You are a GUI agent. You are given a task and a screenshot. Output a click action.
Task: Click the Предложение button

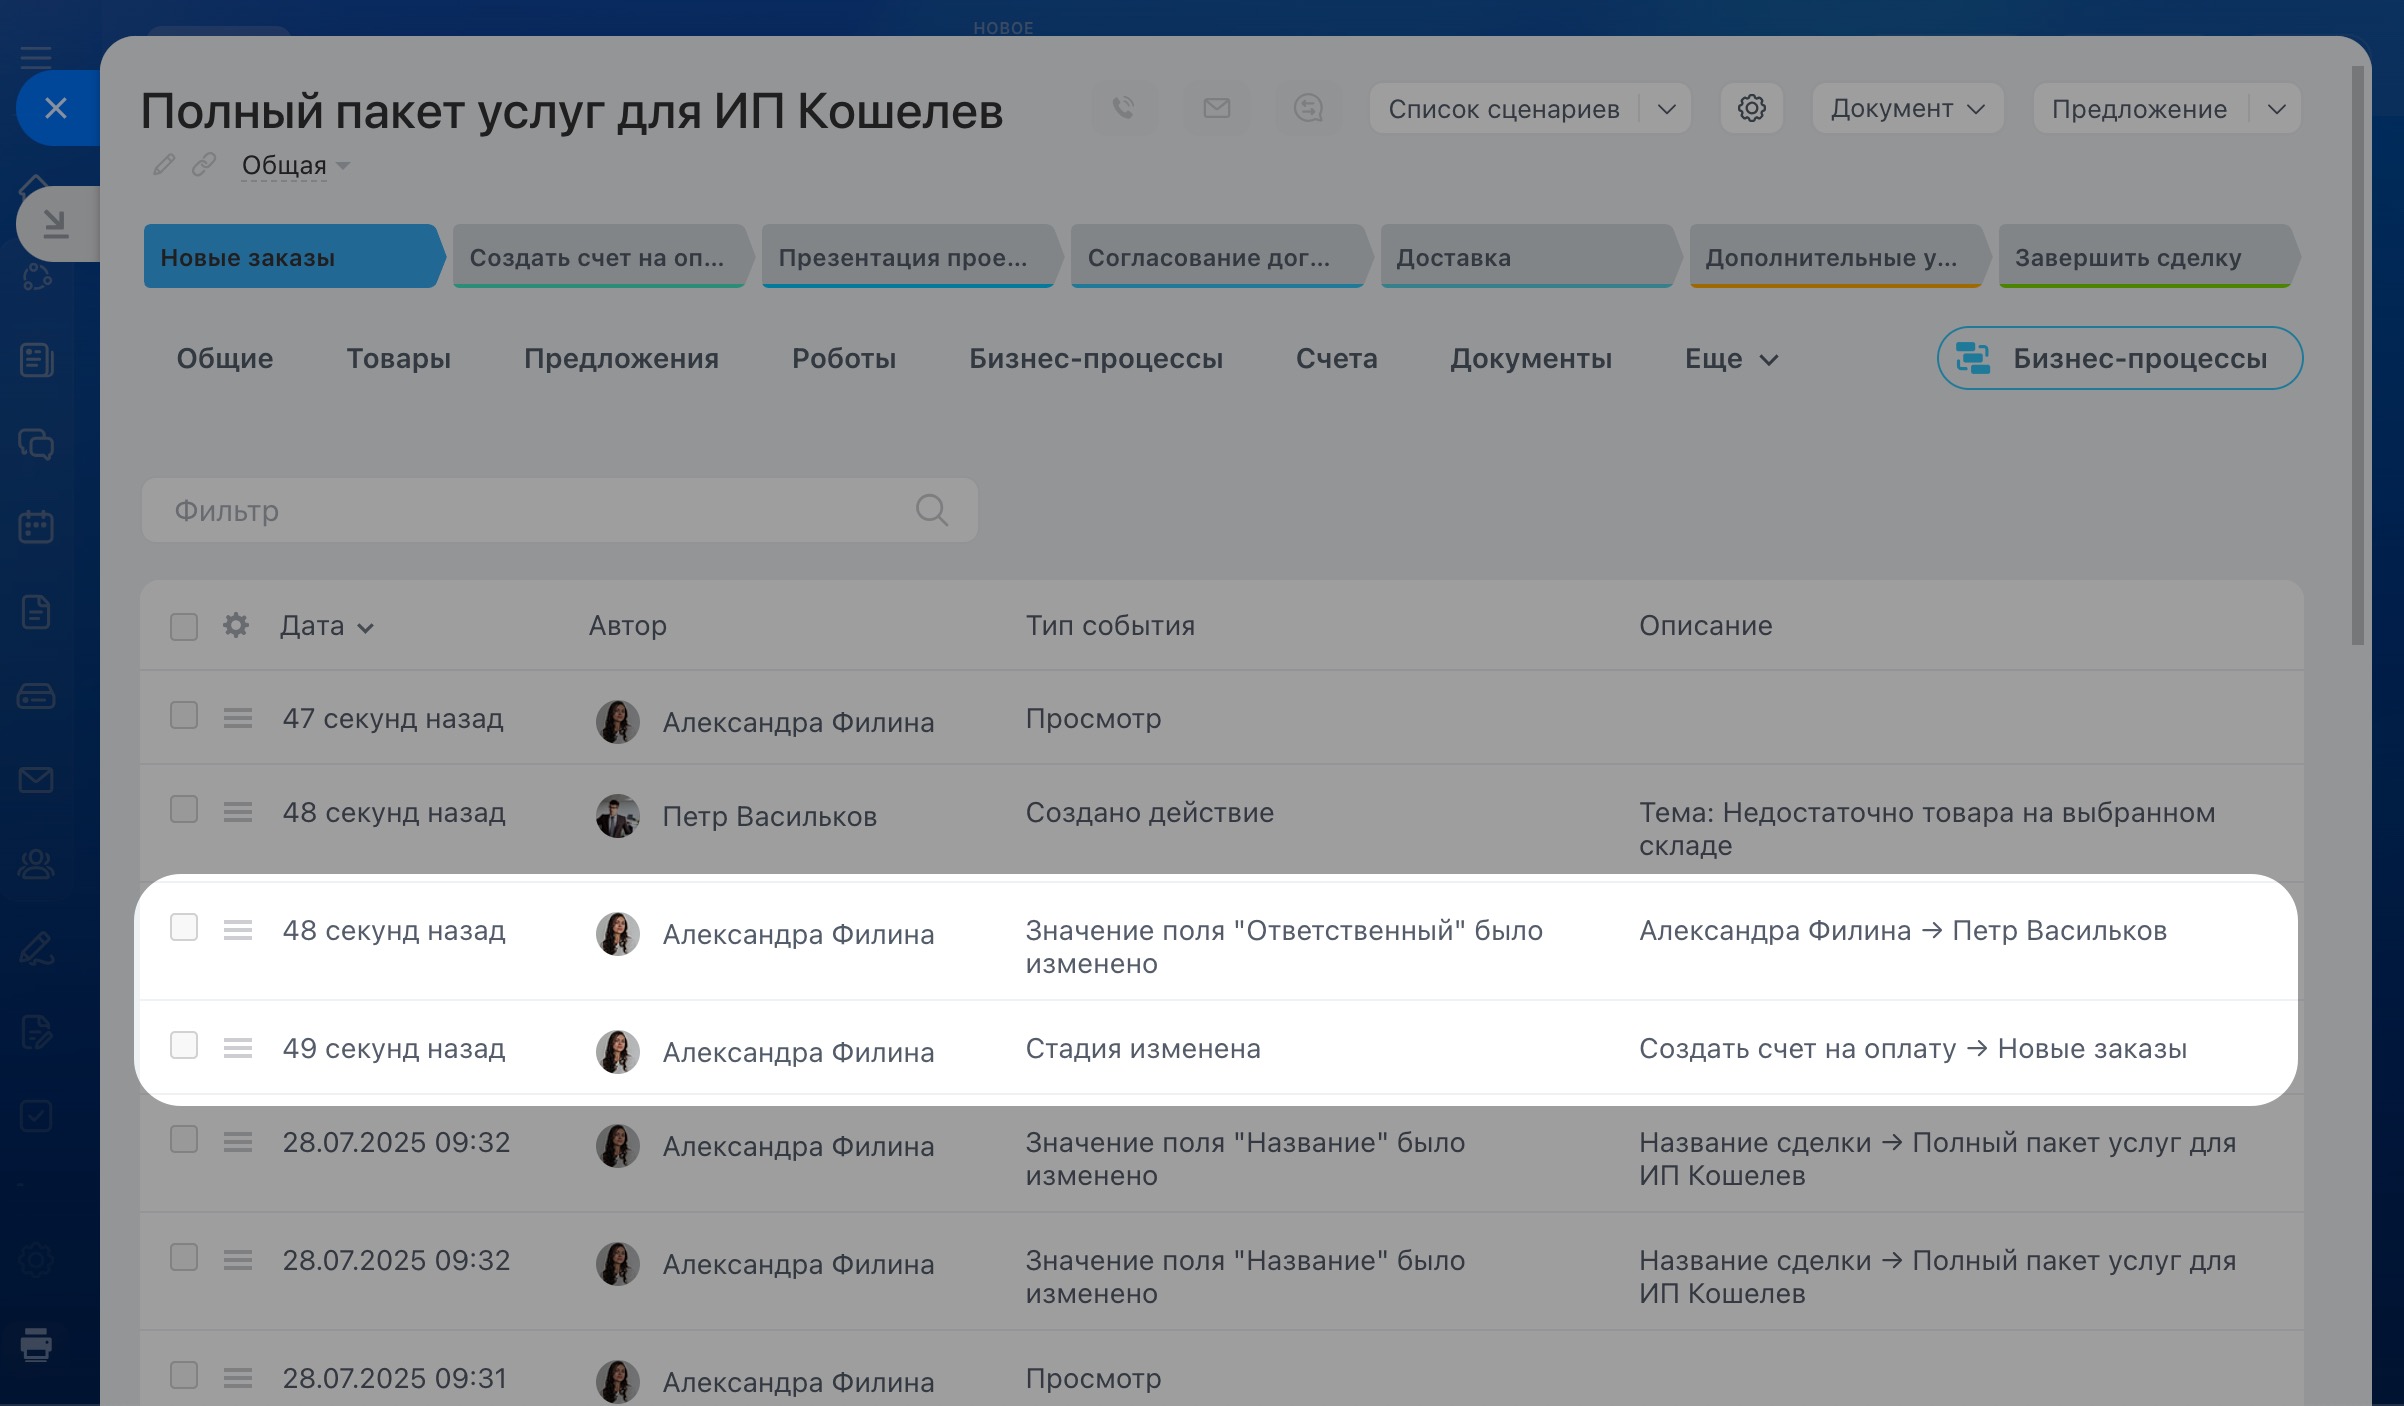[2140, 108]
